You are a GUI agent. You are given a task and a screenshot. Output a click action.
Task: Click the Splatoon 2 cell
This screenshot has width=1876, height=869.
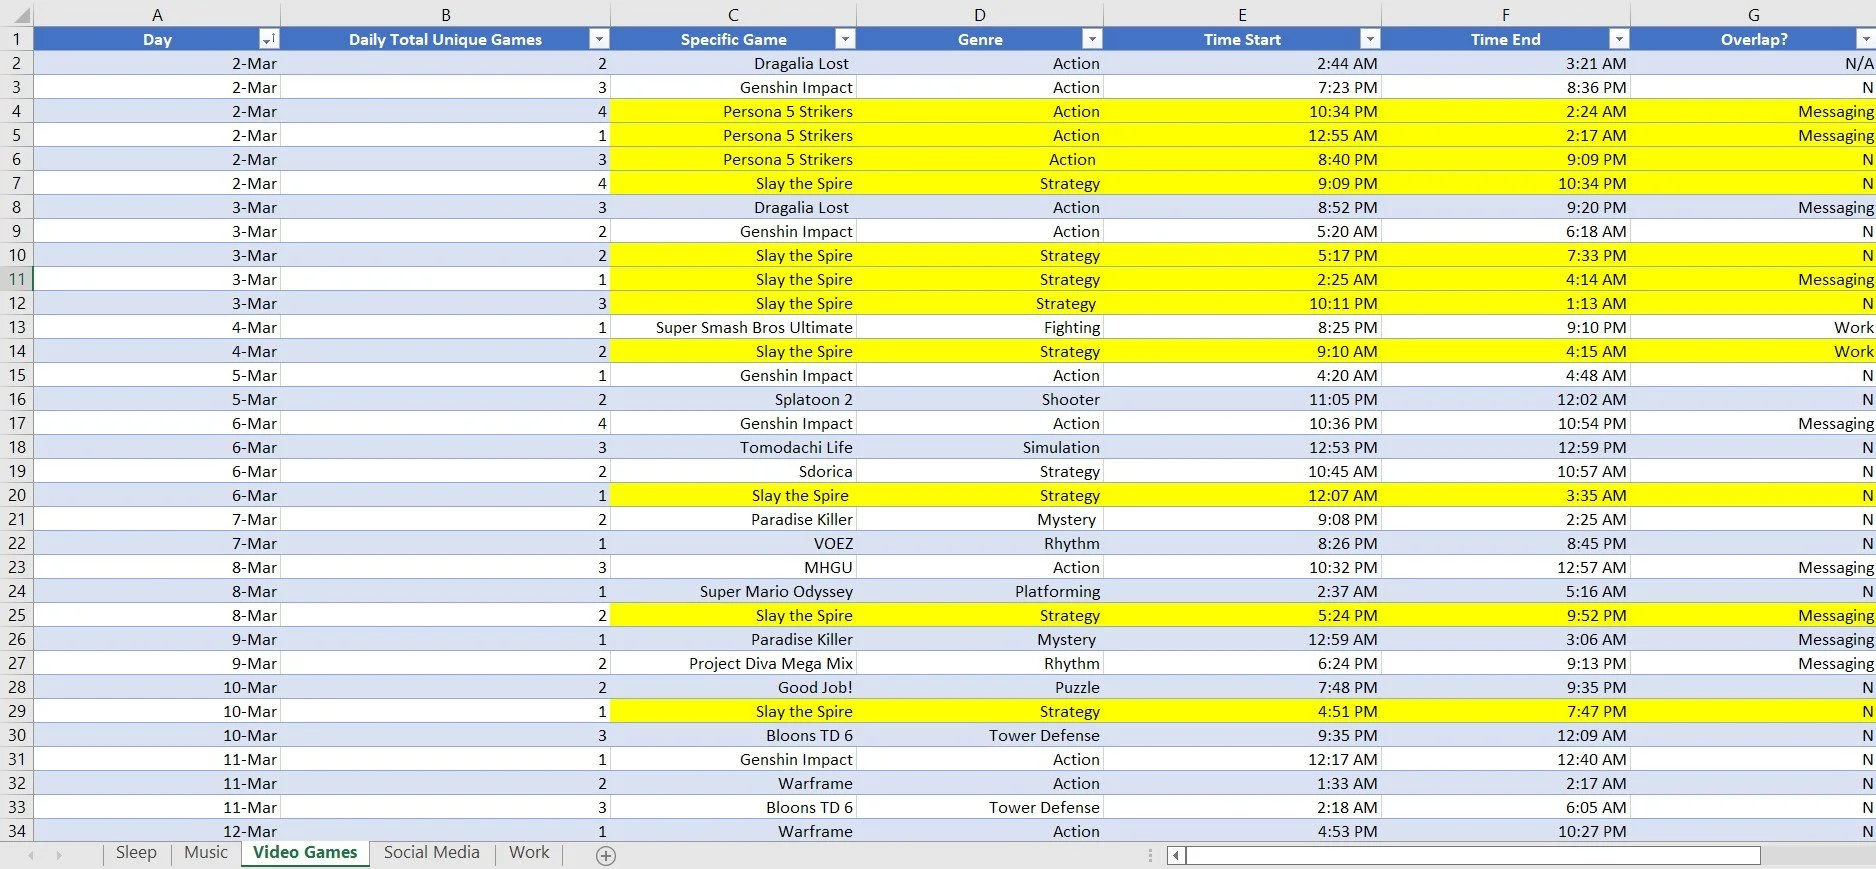click(x=733, y=399)
